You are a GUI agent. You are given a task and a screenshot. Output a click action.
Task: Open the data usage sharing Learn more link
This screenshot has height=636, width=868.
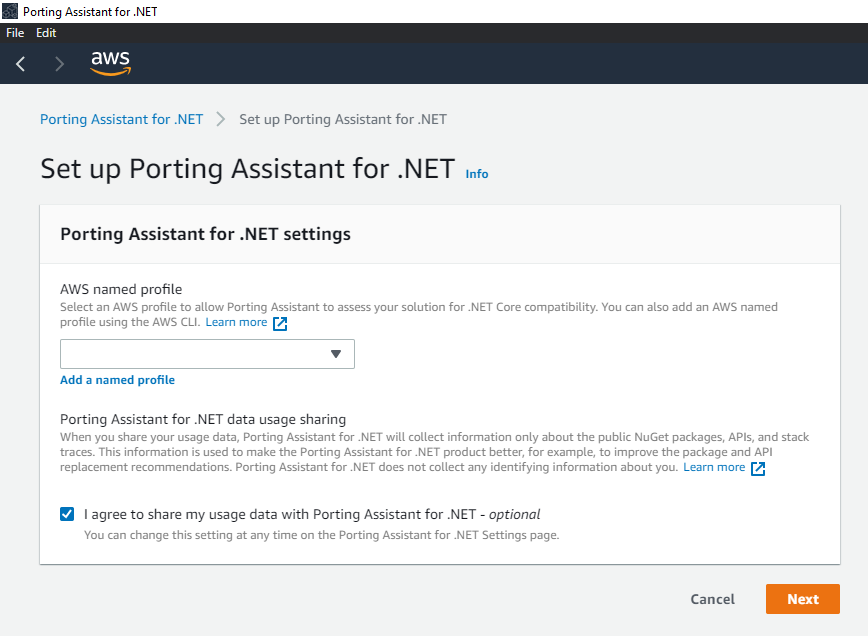click(713, 467)
